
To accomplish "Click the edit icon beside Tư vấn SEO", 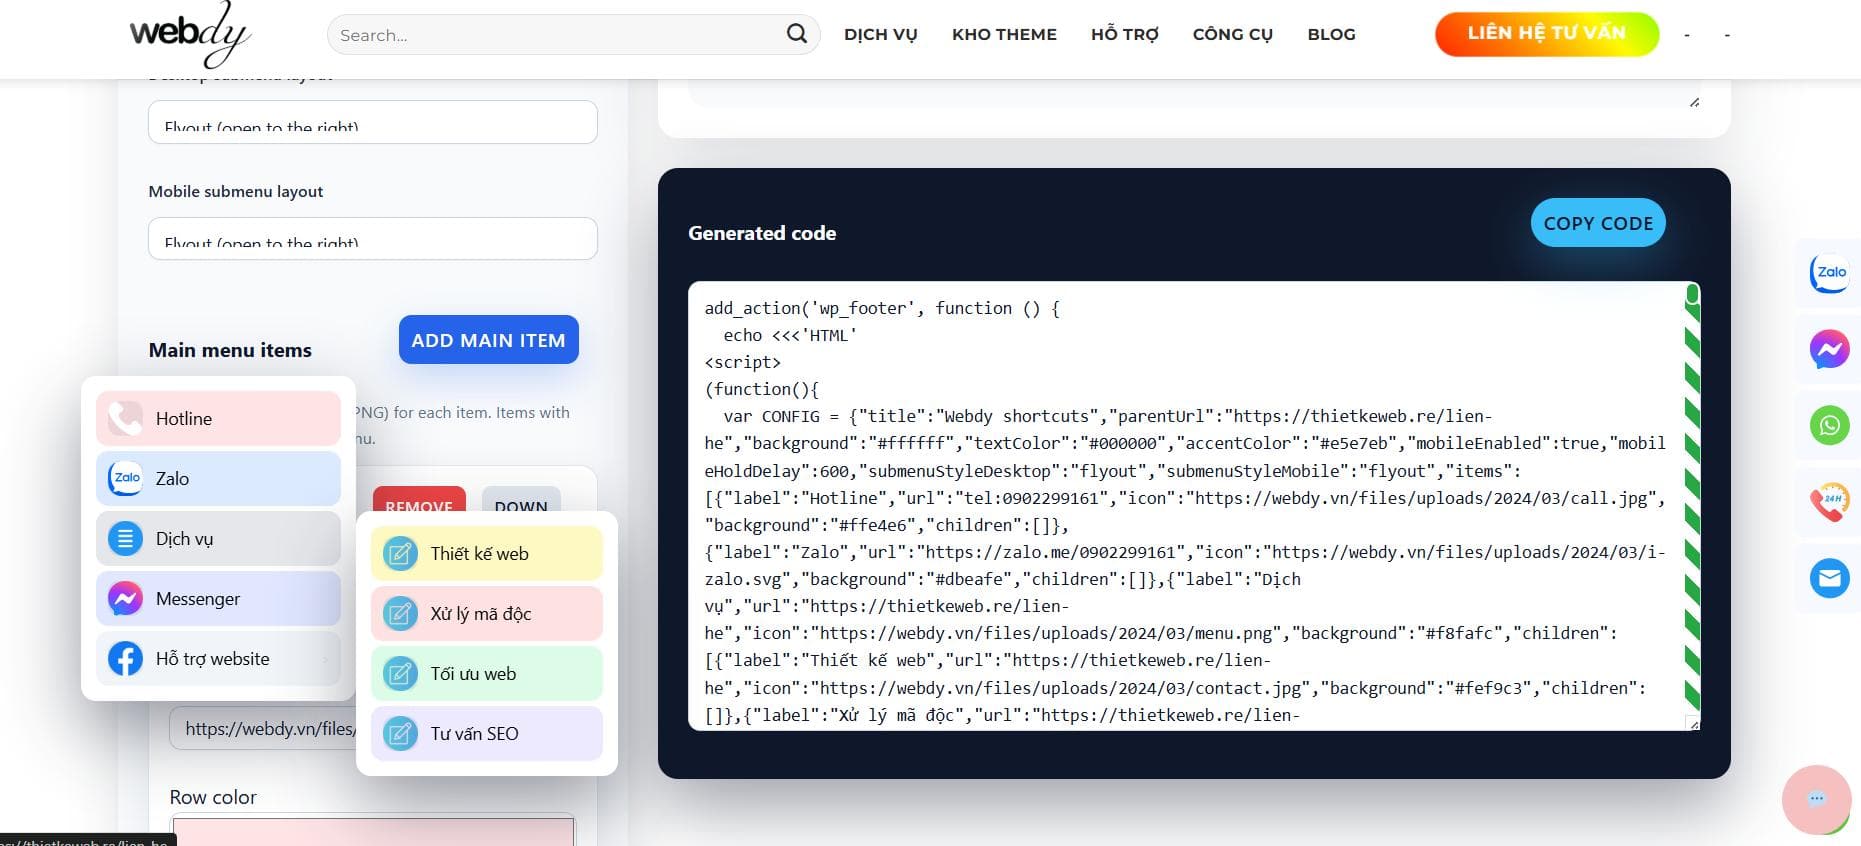I will [x=400, y=733].
